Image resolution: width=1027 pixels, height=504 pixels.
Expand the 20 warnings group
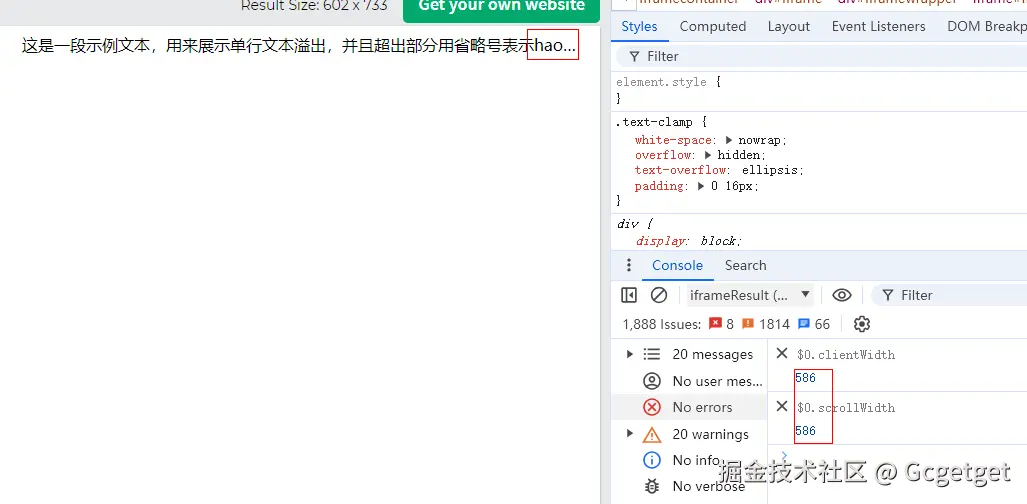tap(629, 434)
